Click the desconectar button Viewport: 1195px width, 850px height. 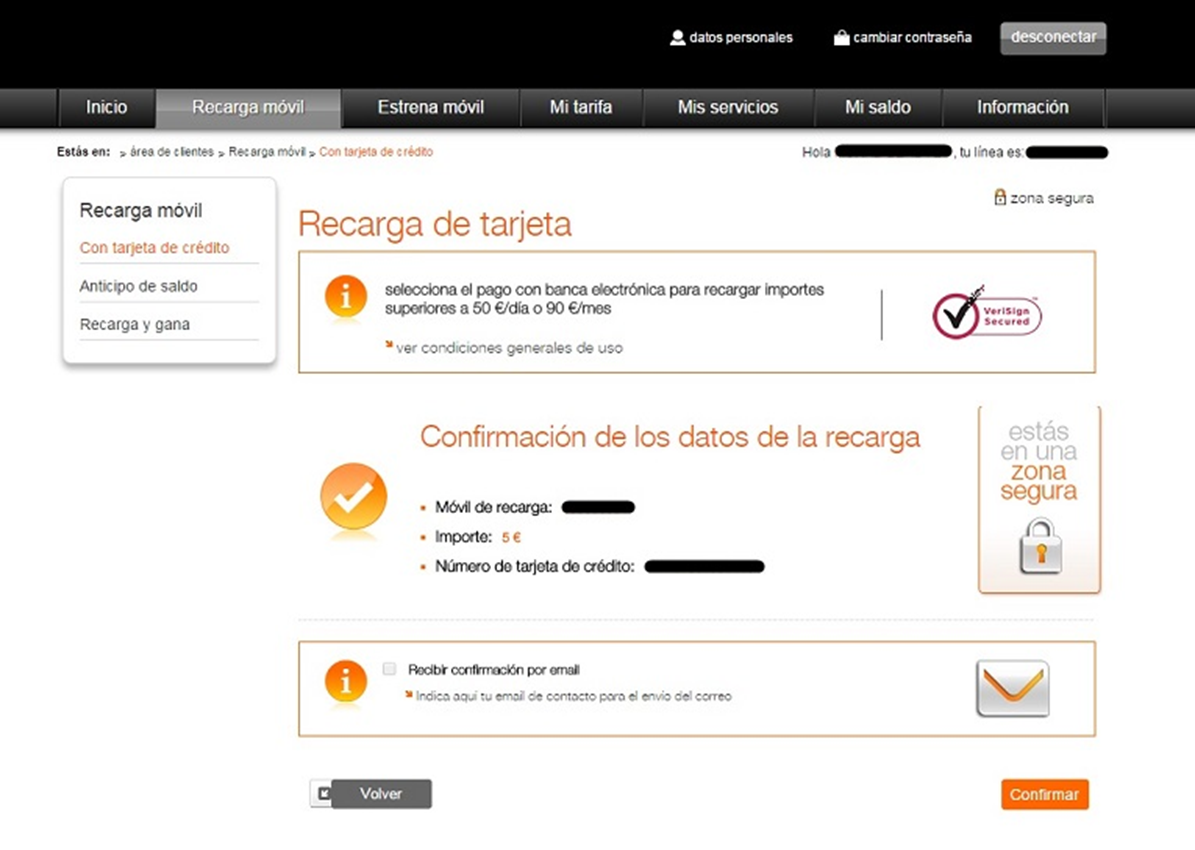click(x=1053, y=38)
